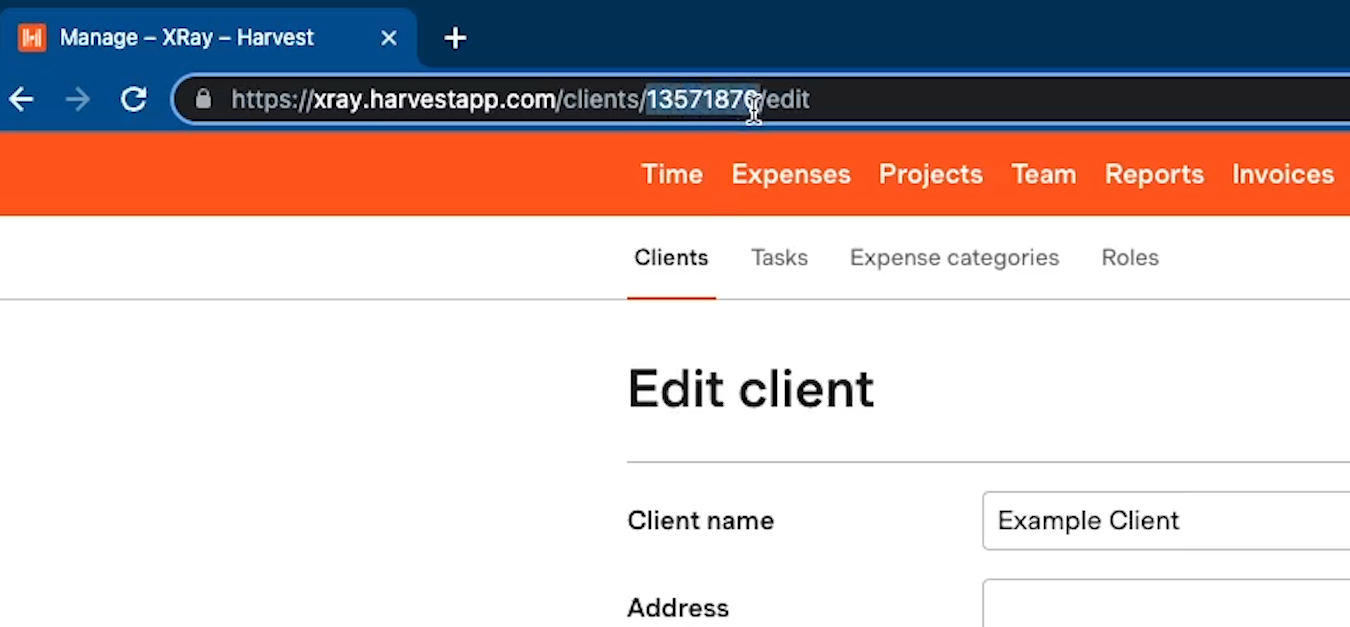Click the padlock site security icon
The width and height of the screenshot is (1350, 627).
point(204,99)
